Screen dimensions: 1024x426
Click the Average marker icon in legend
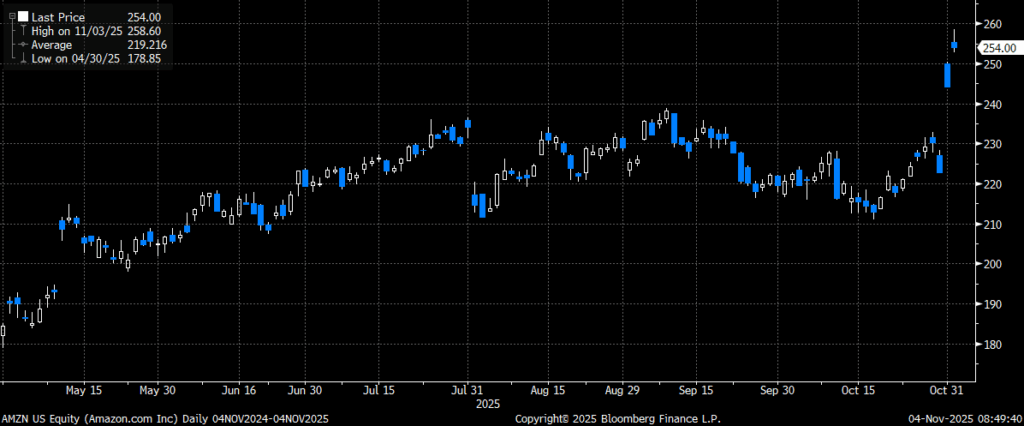[22, 46]
